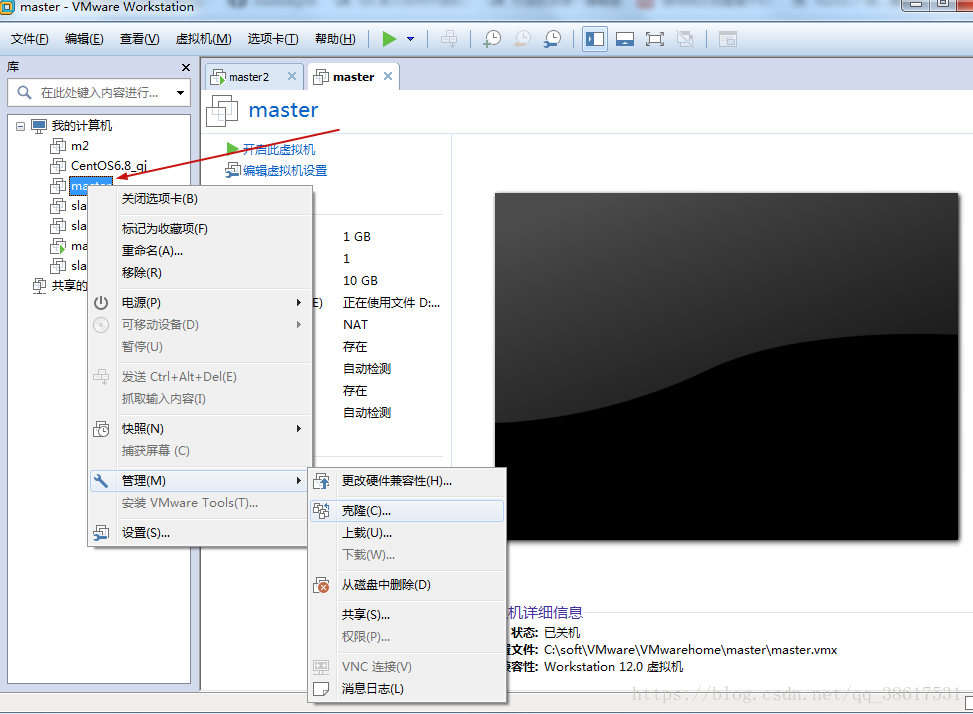Click the Workstation 12.0 虚拟机 compatibility text
Screen dimensions: 973x714
click(x=614, y=667)
